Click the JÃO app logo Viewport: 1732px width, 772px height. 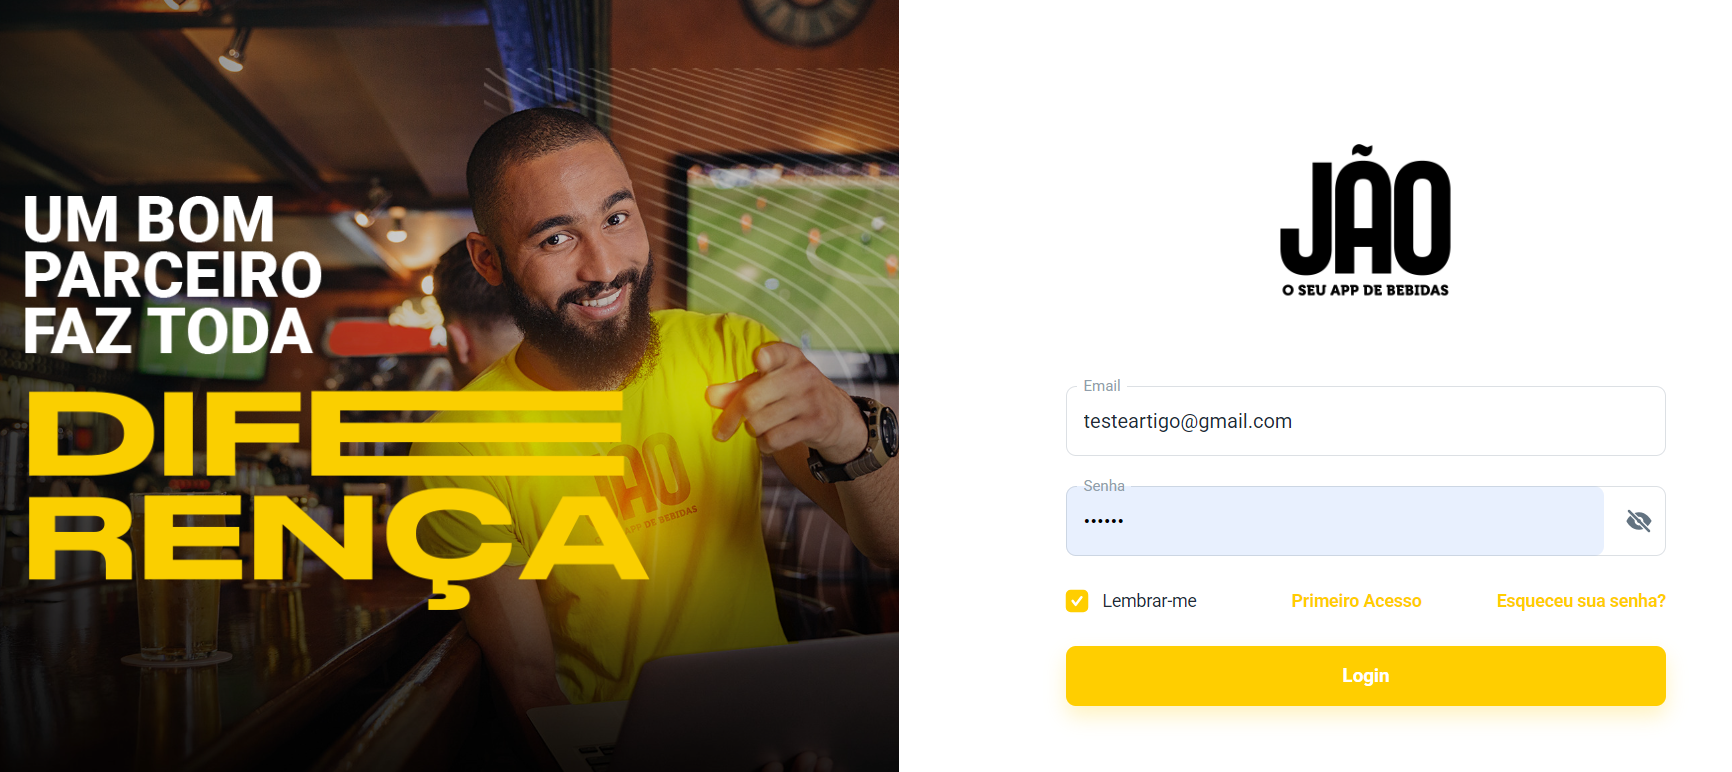pyautogui.click(x=1365, y=221)
